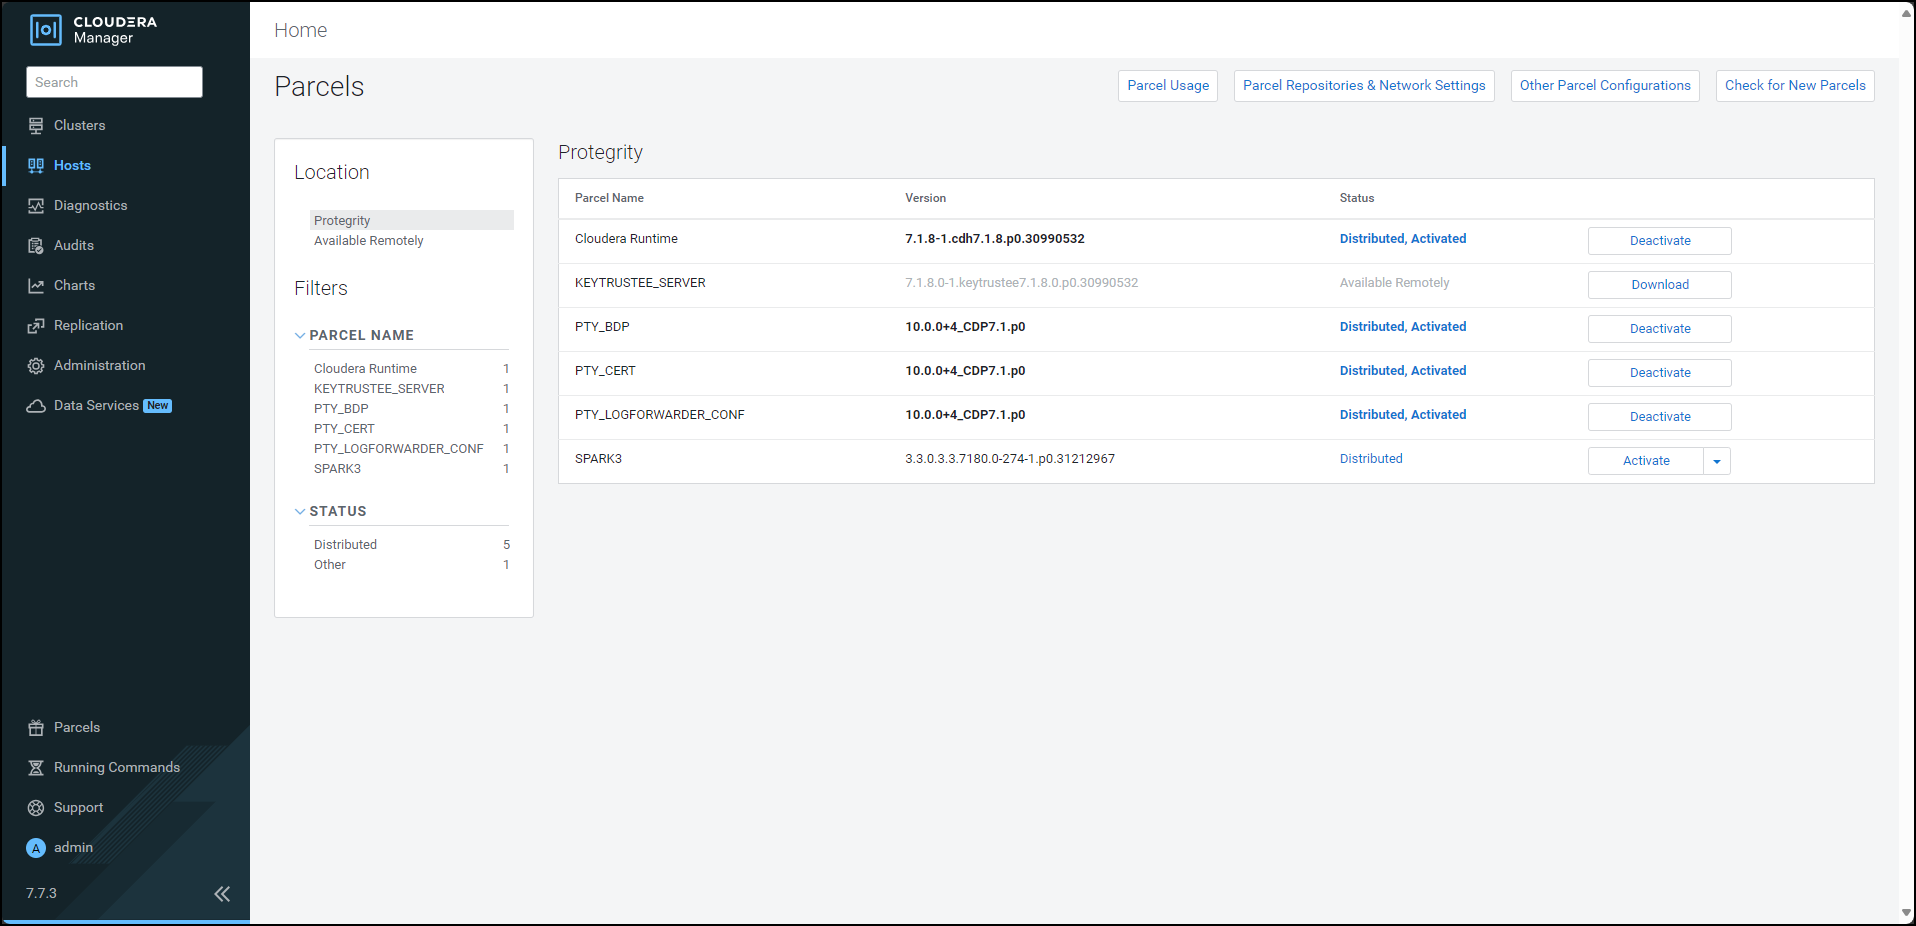The image size is (1916, 926).
Task: Open dropdown arrow beside SPARK3 Activate
Action: (1717, 461)
